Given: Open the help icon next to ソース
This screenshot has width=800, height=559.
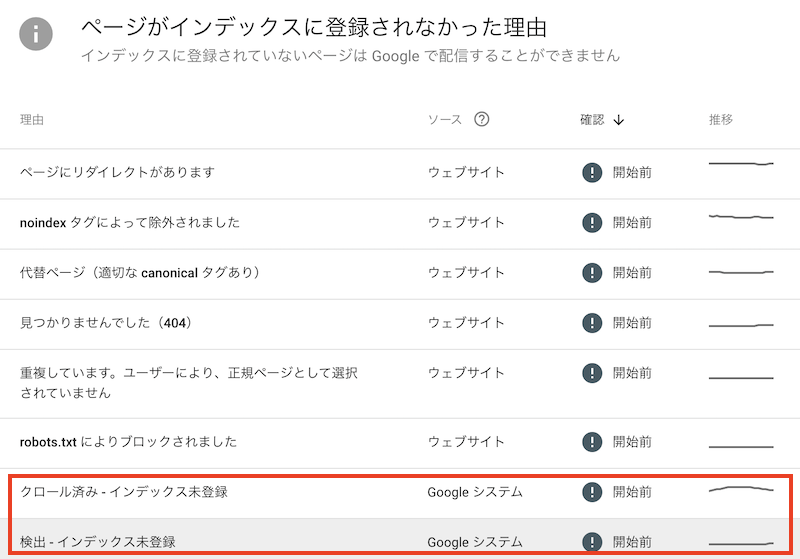Looking at the screenshot, I should [x=482, y=120].
